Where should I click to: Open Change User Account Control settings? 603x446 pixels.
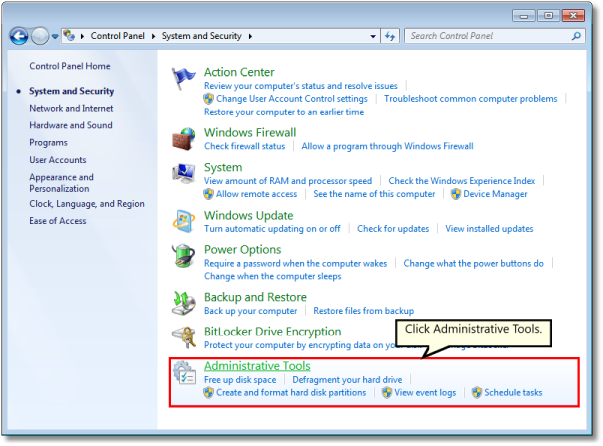pyautogui.click(x=292, y=99)
